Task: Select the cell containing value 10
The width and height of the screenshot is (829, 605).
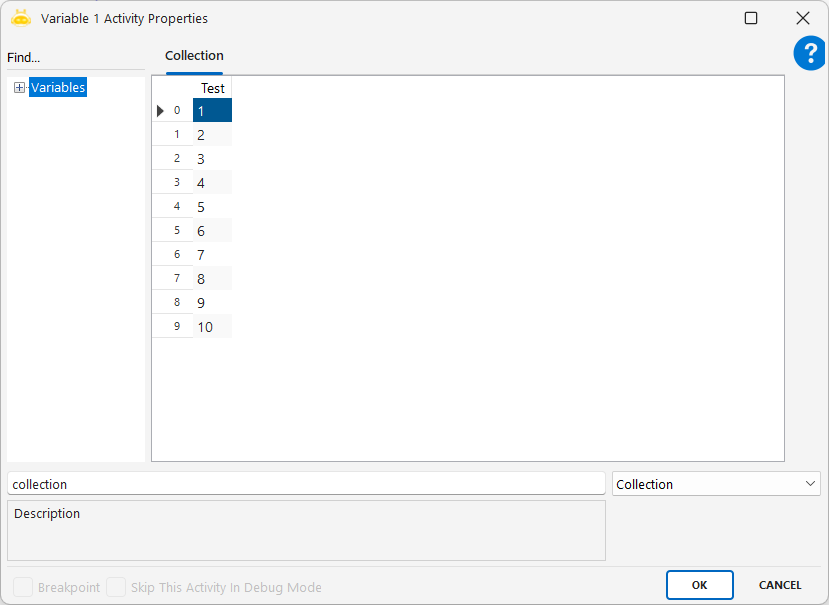Action: point(212,327)
